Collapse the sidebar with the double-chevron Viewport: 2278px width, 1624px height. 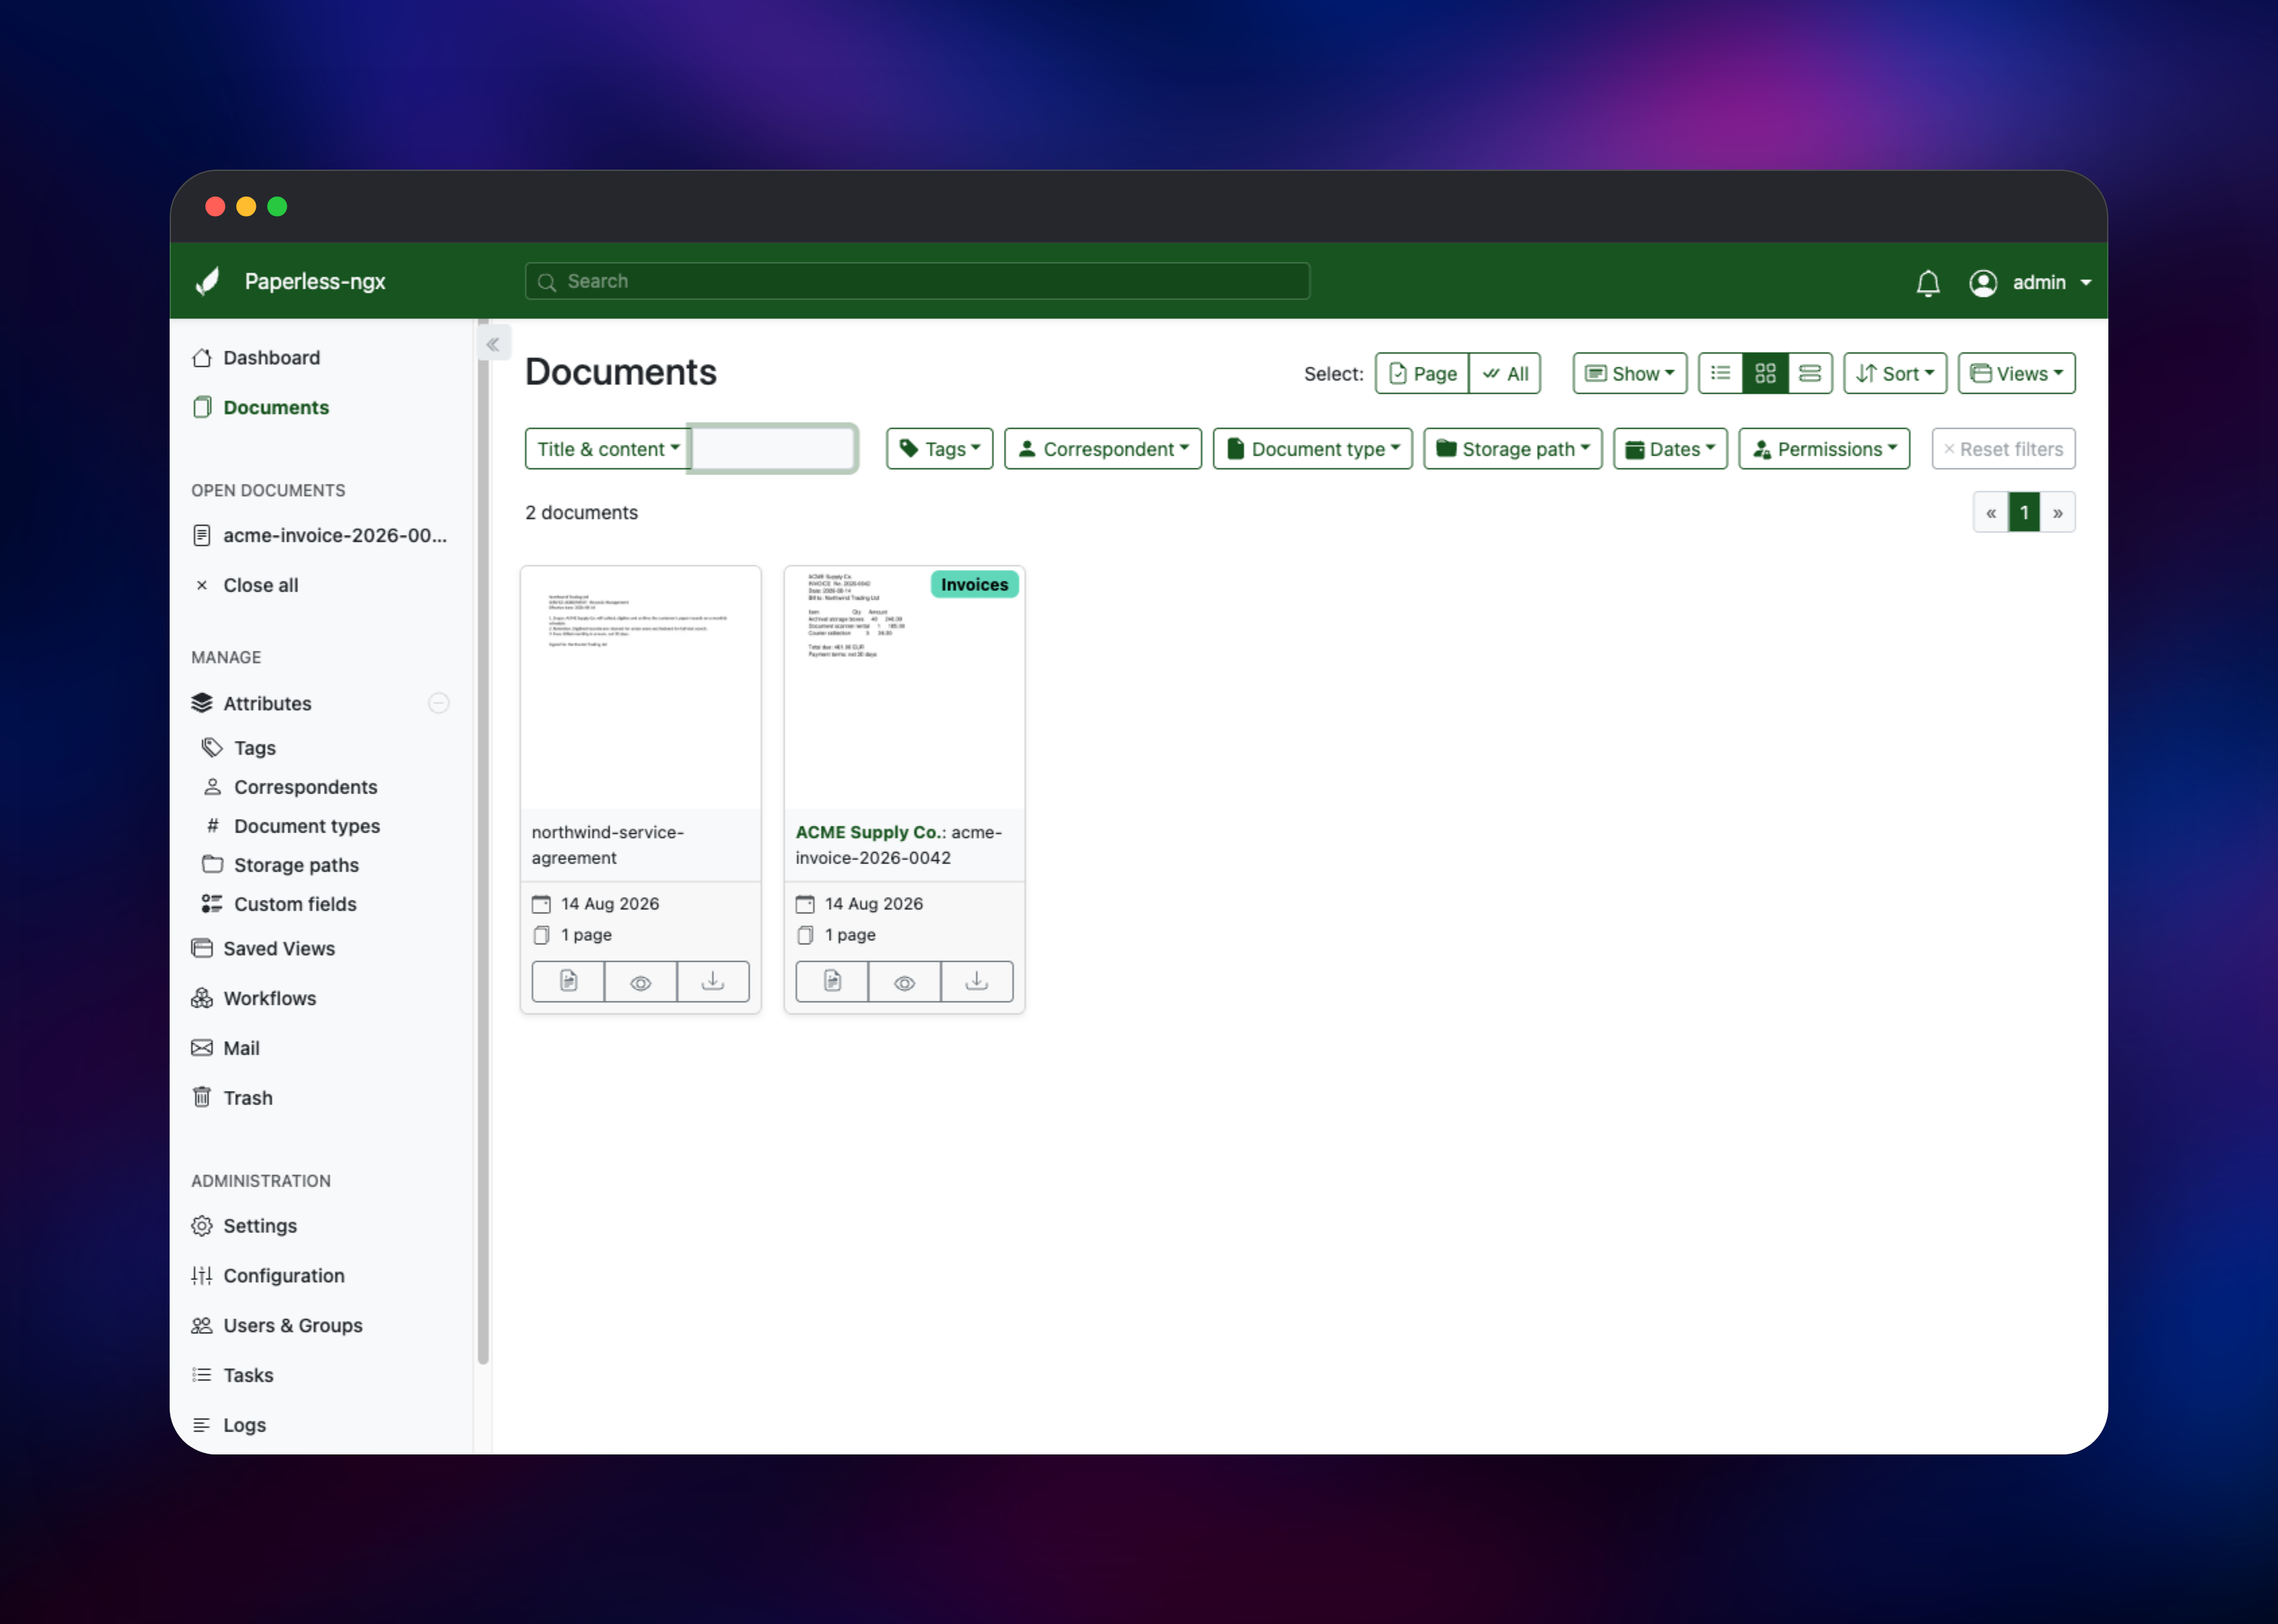pos(493,344)
